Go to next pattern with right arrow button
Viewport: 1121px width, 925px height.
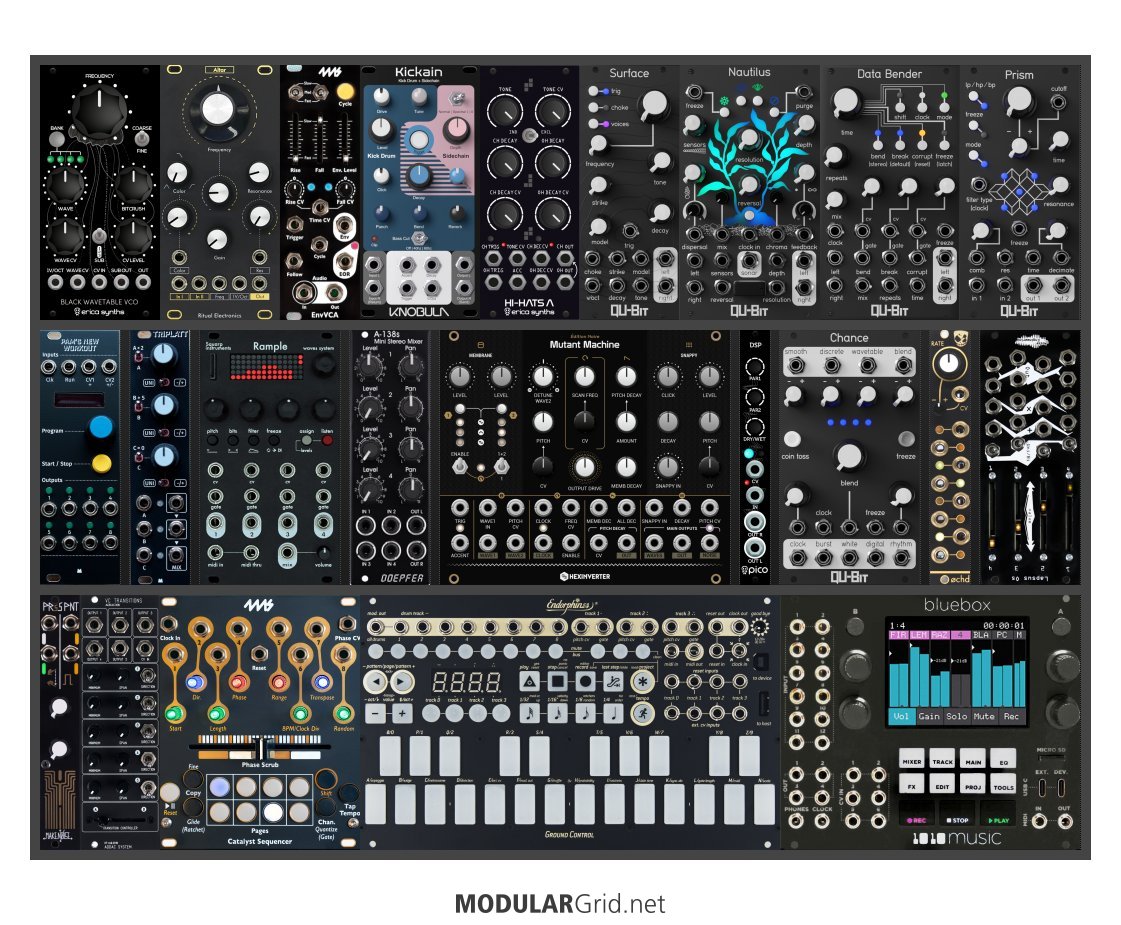coord(403,681)
